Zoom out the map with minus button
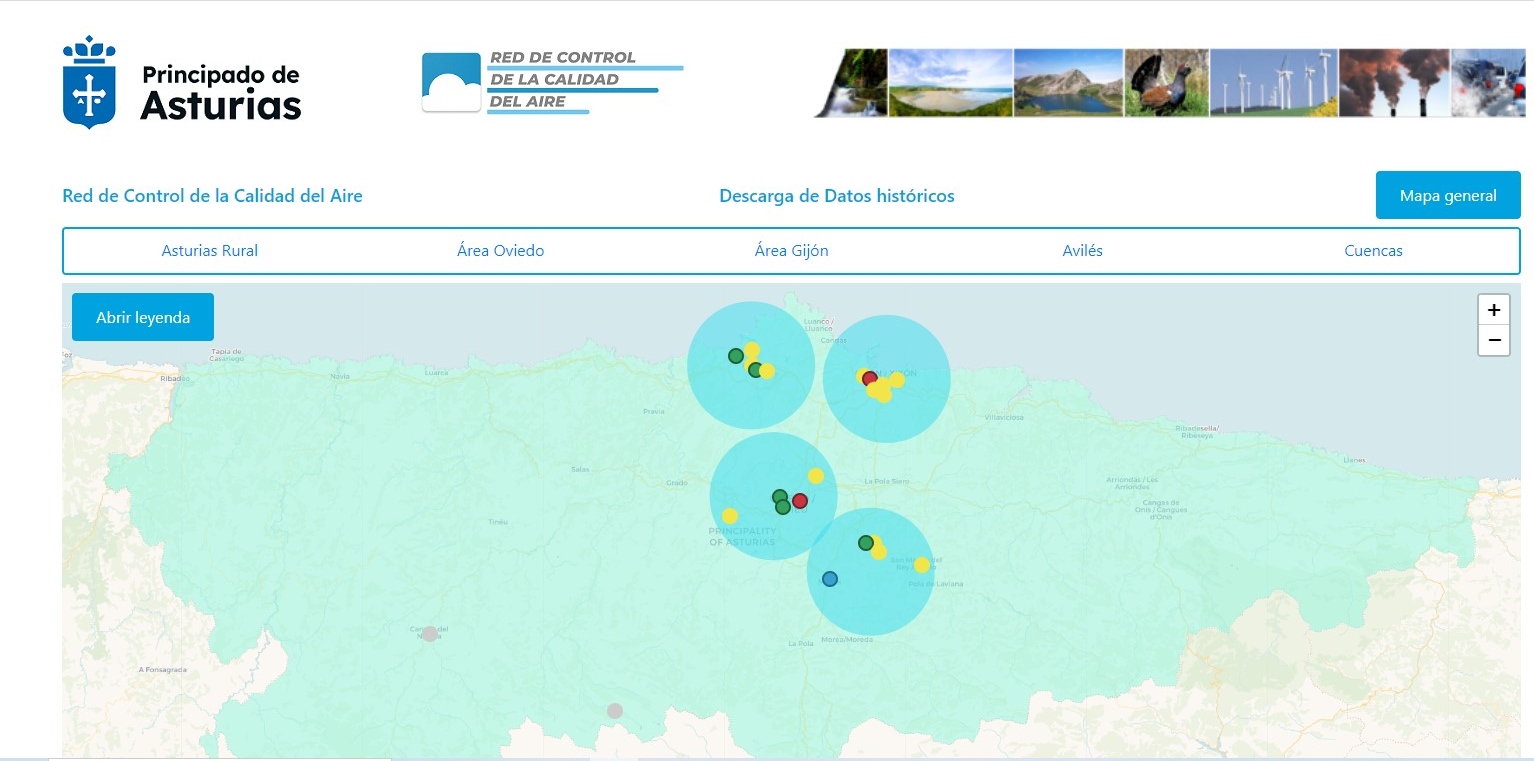 [1493, 341]
